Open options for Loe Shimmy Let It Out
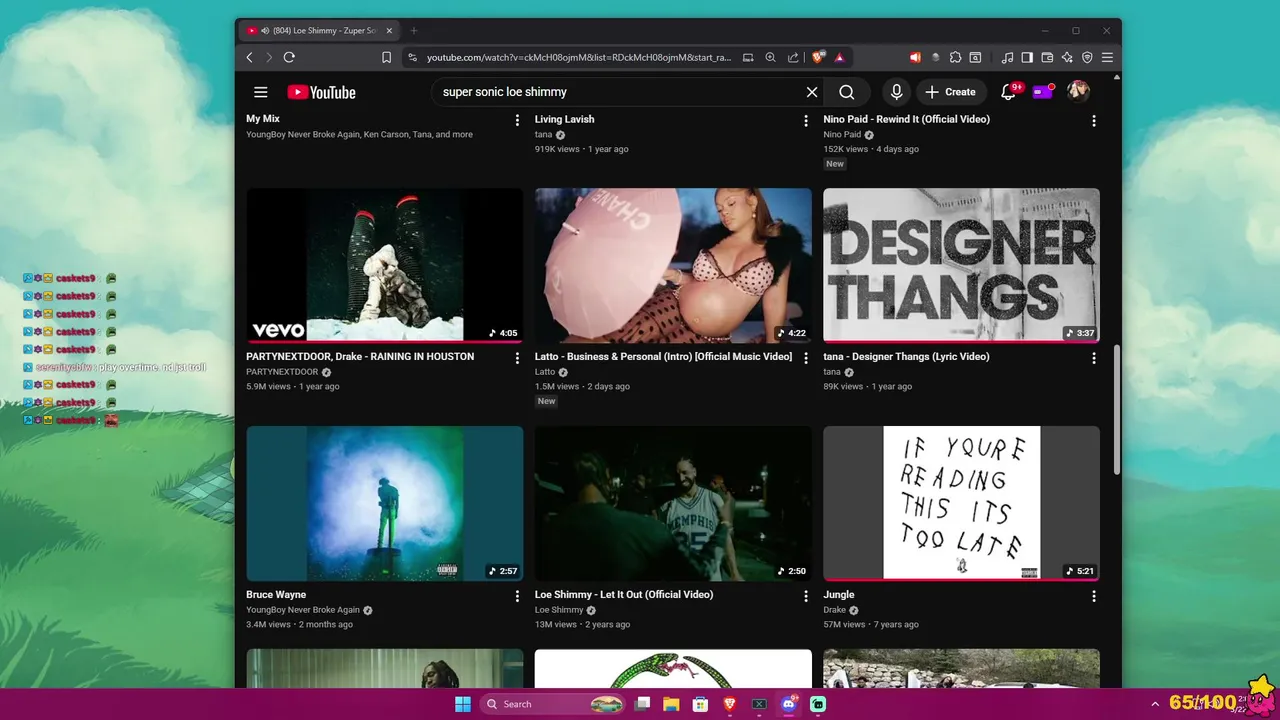1280x720 pixels. tap(806, 596)
